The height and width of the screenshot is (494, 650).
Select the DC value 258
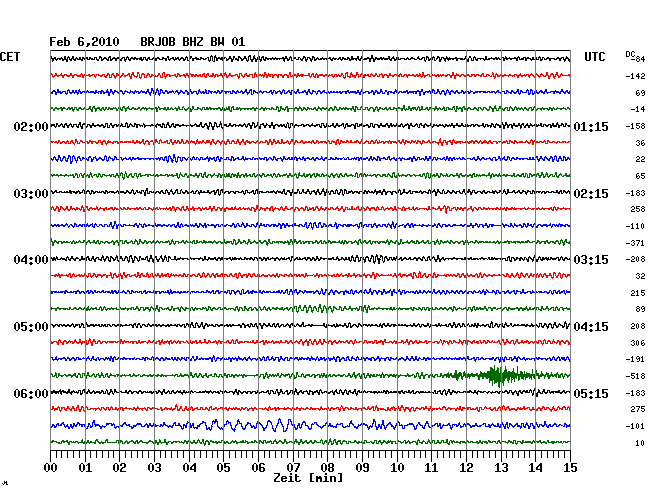click(638, 210)
